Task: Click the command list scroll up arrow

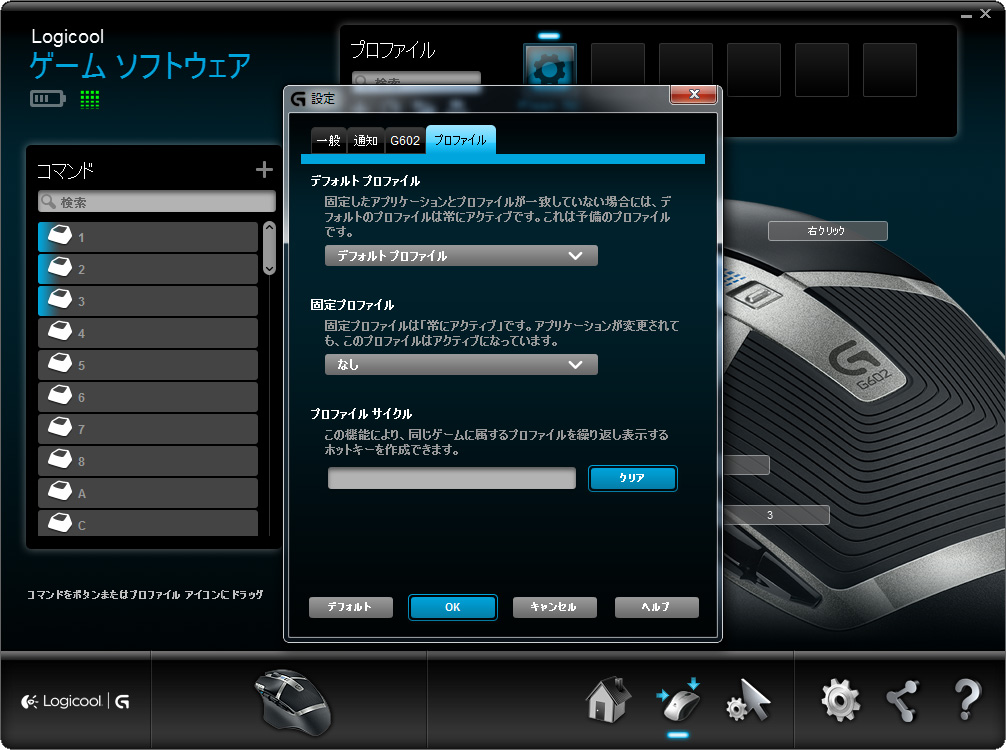Action: pyautogui.click(x=269, y=228)
